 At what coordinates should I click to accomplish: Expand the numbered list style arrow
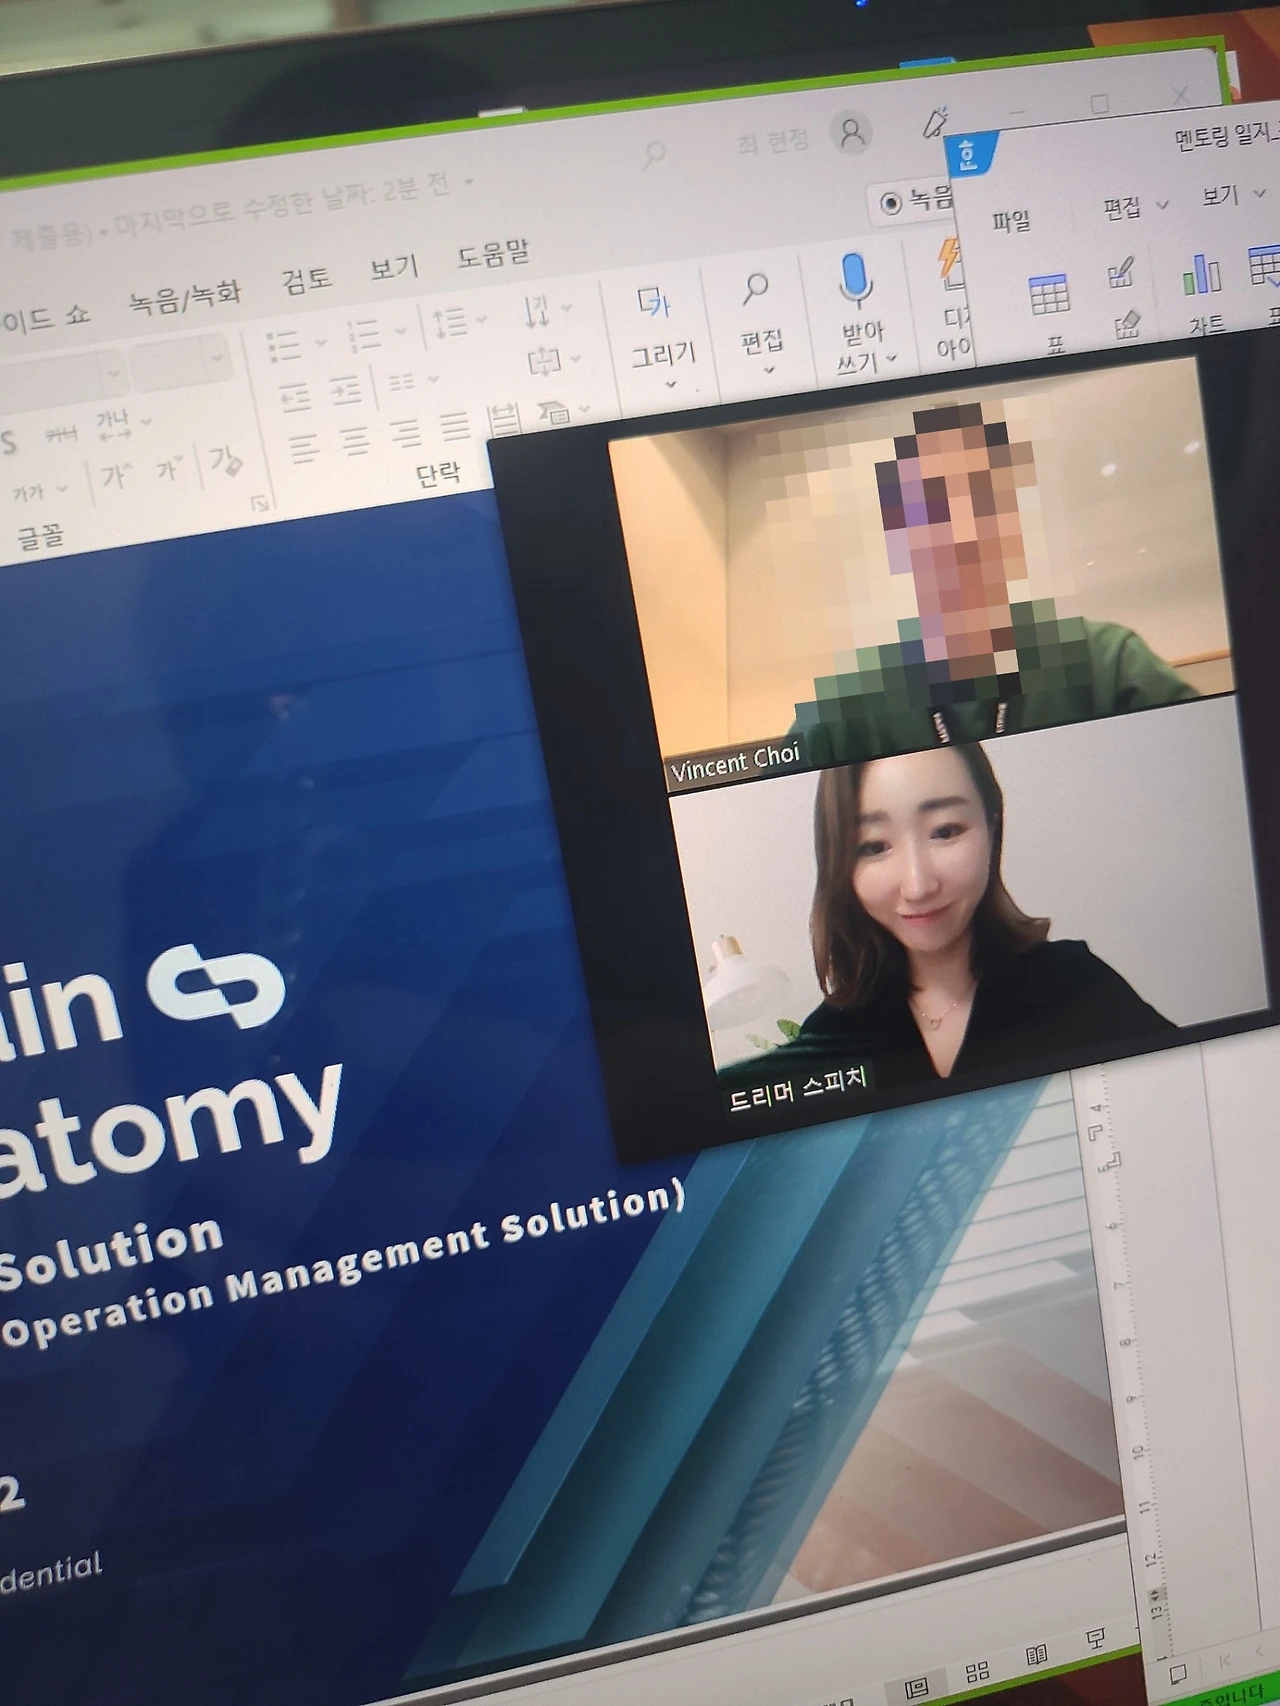click(x=400, y=331)
